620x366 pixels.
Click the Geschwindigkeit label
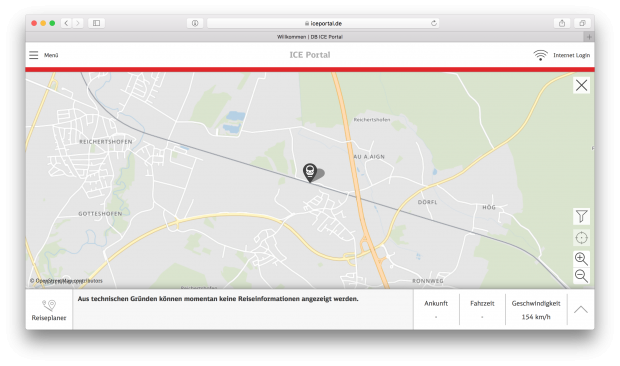536,304
